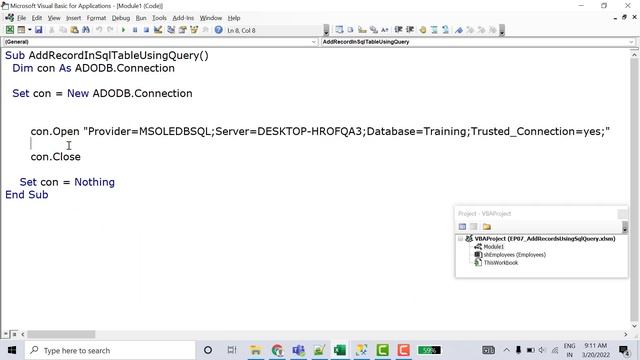Click the Toolbox toolbar icon
Screen dimensions: 640x360
205,30
